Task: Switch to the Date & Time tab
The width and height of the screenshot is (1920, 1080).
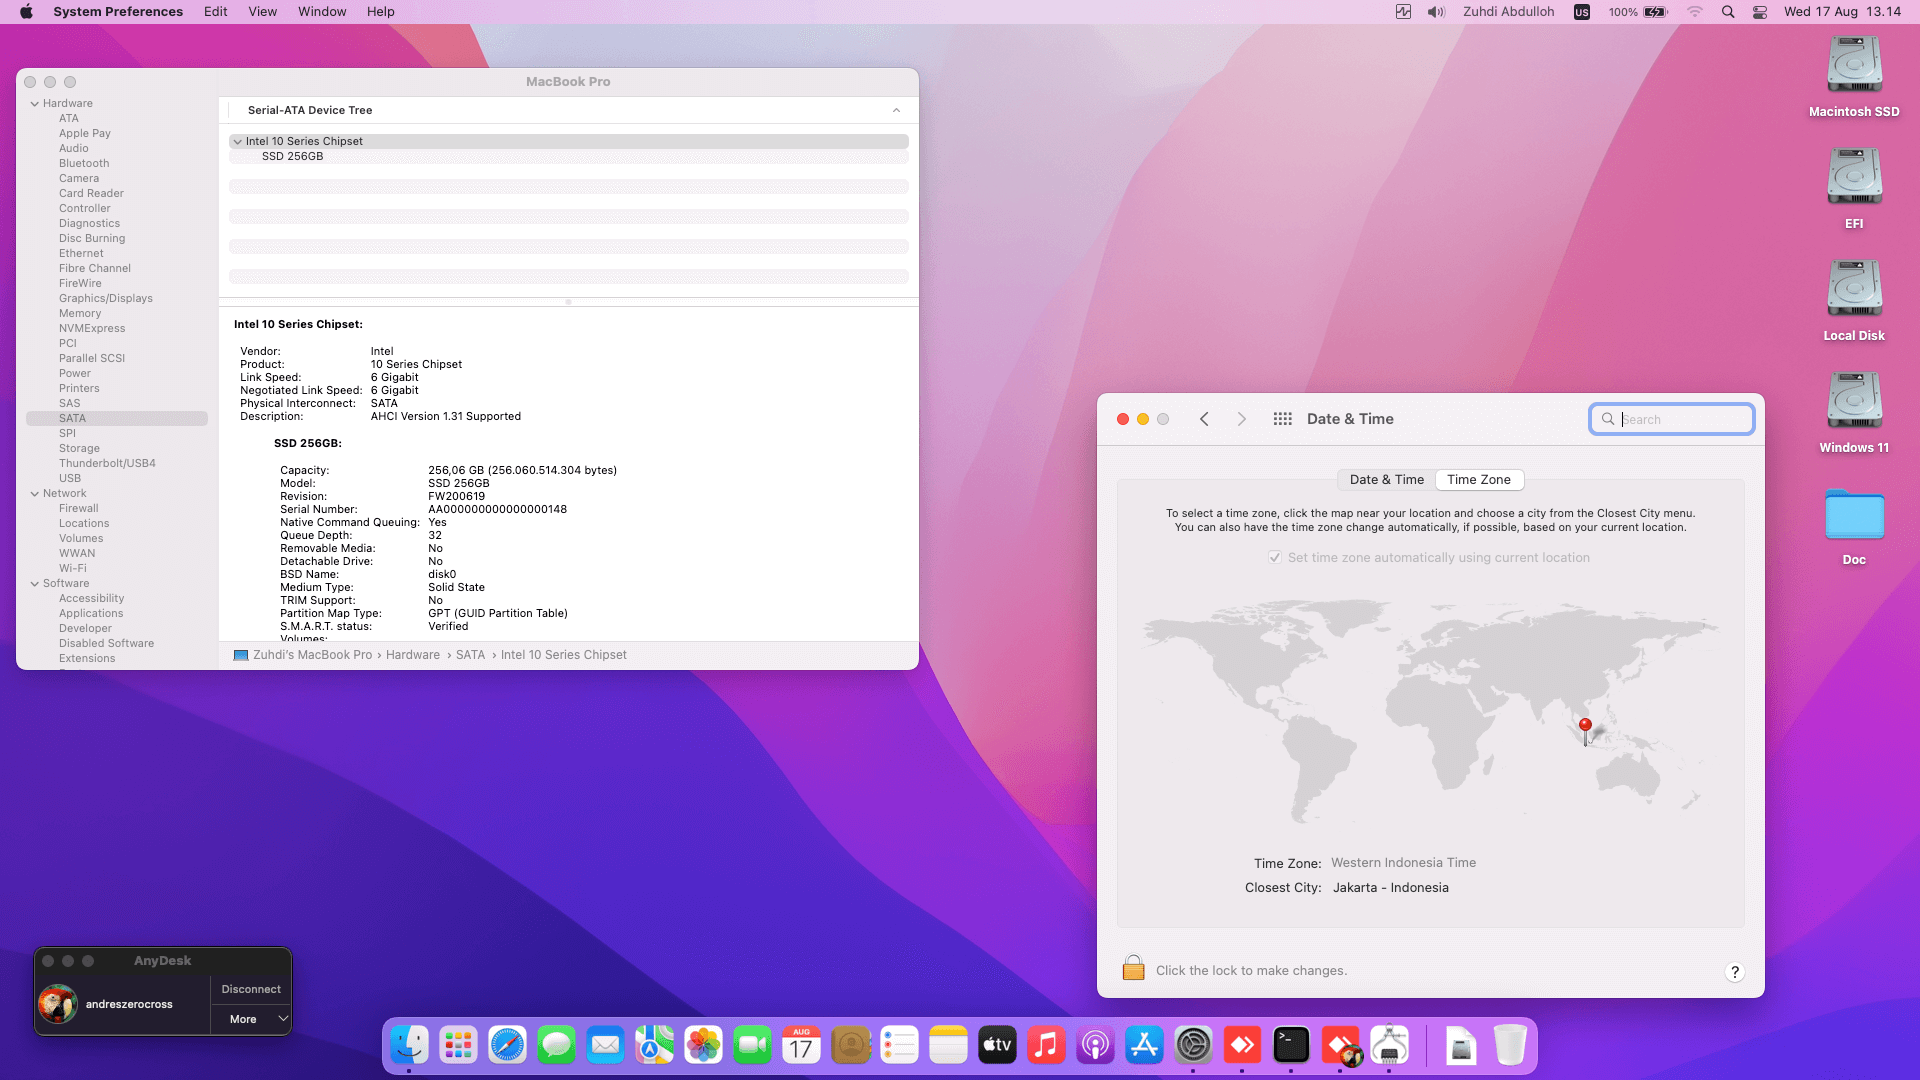Action: tap(1386, 480)
